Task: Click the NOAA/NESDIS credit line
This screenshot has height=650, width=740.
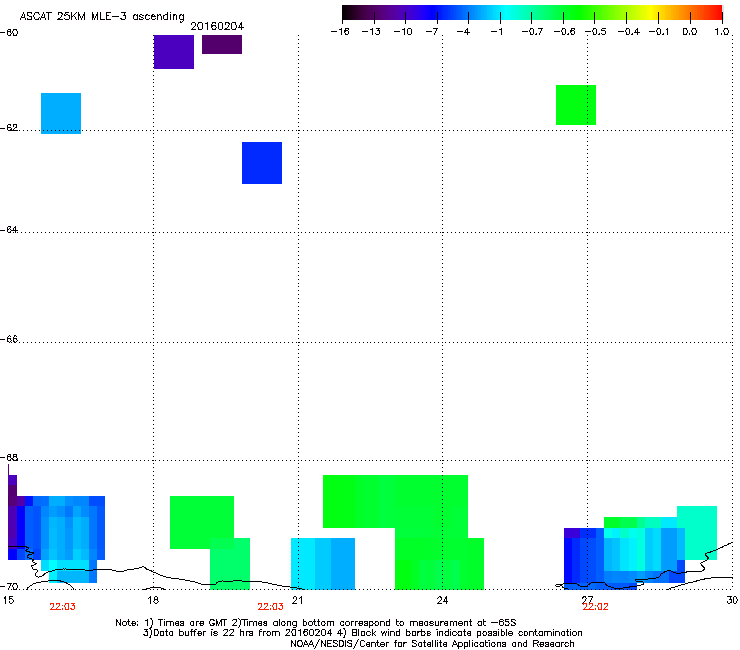Action: tap(432, 644)
